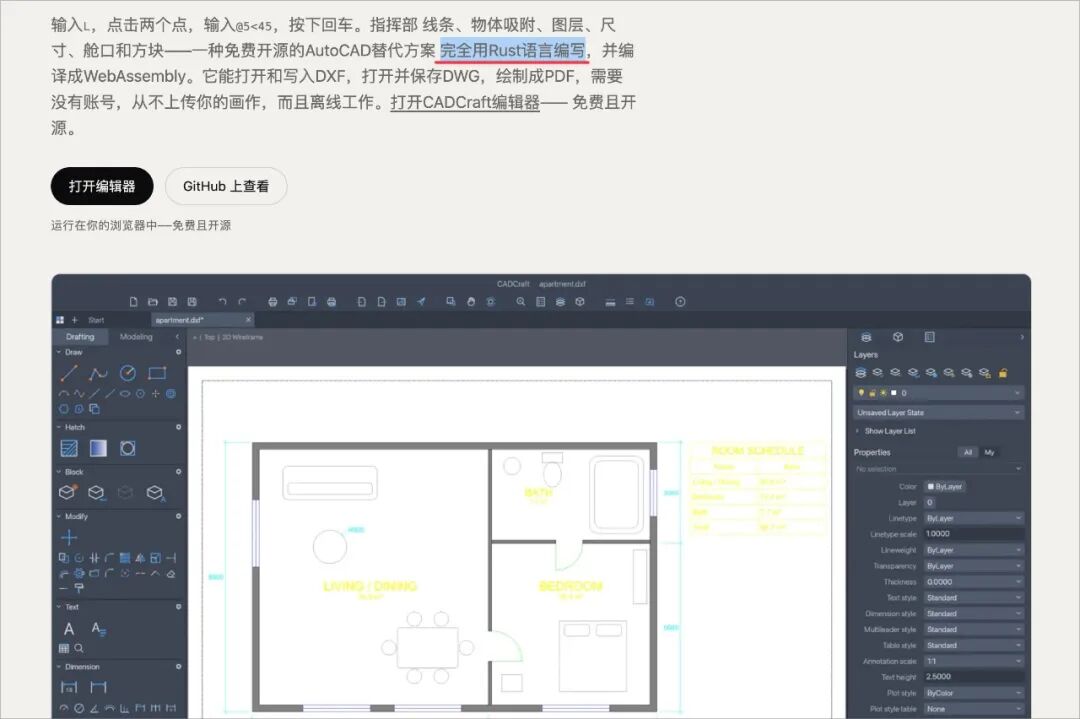Click the yellow unlock layer icon
Image resolution: width=1080 pixels, height=719 pixels.
coord(1004,373)
